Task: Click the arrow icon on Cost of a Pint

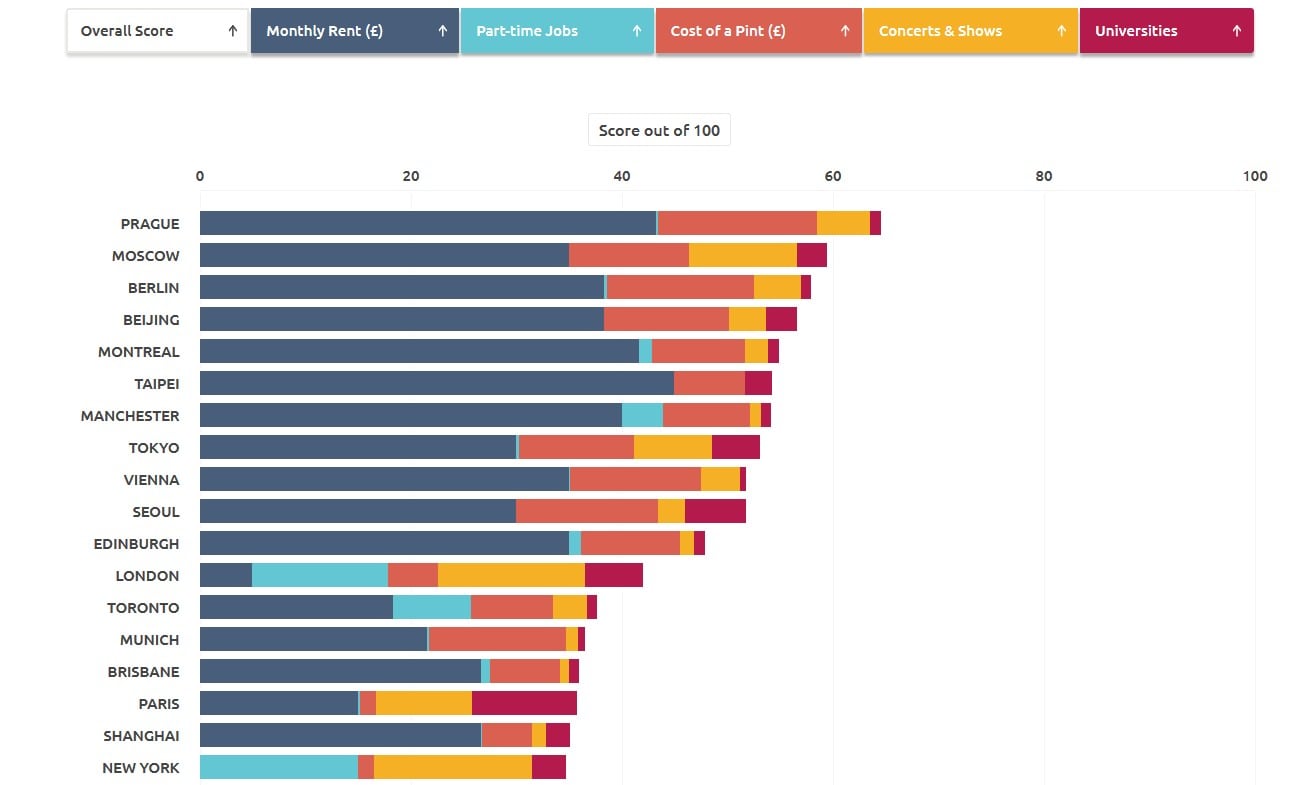Action: pyautogui.click(x=845, y=31)
